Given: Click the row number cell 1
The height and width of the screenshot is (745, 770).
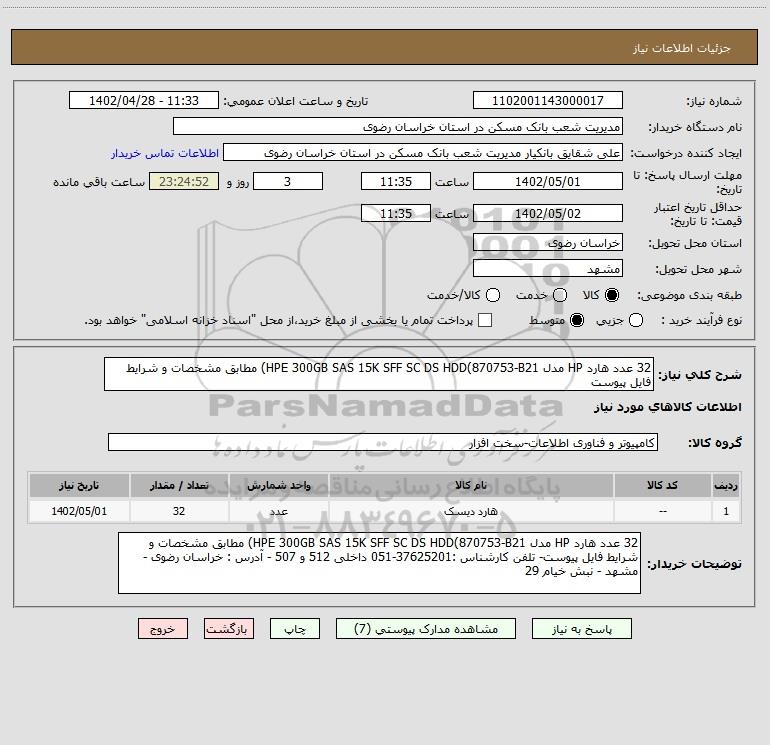Looking at the screenshot, I should pyautogui.click(x=726, y=511).
